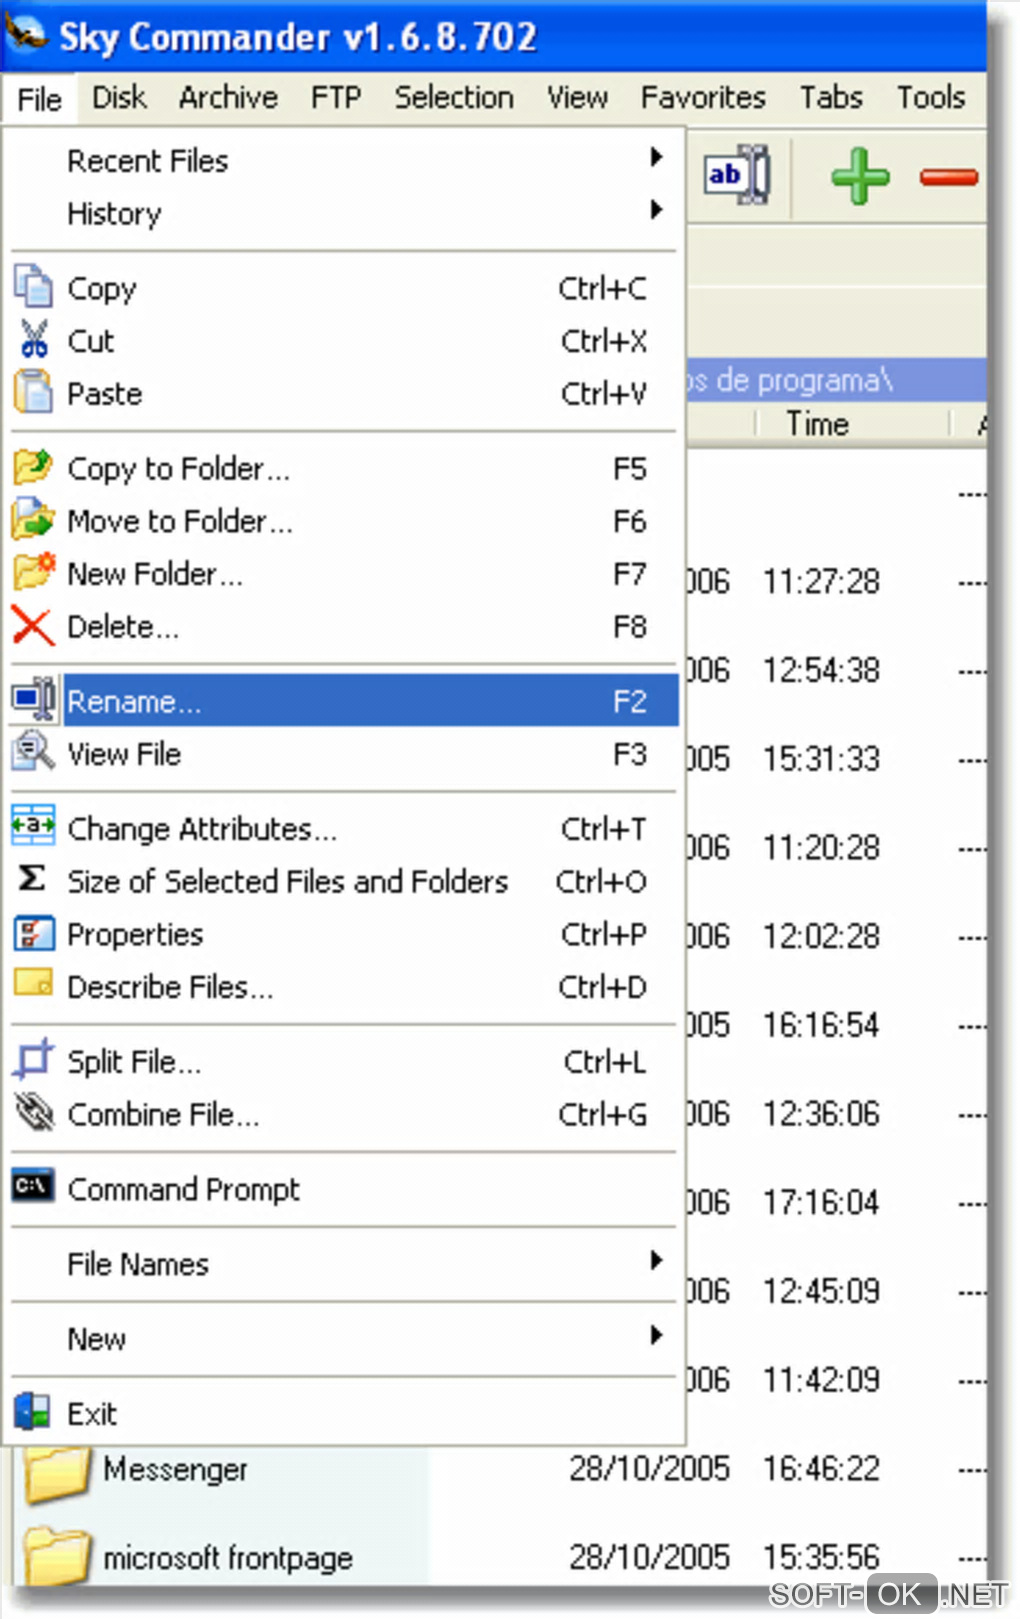Click the Command Prompt console icon
This screenshot has height=1619, width=1020.
(33, 1186)
